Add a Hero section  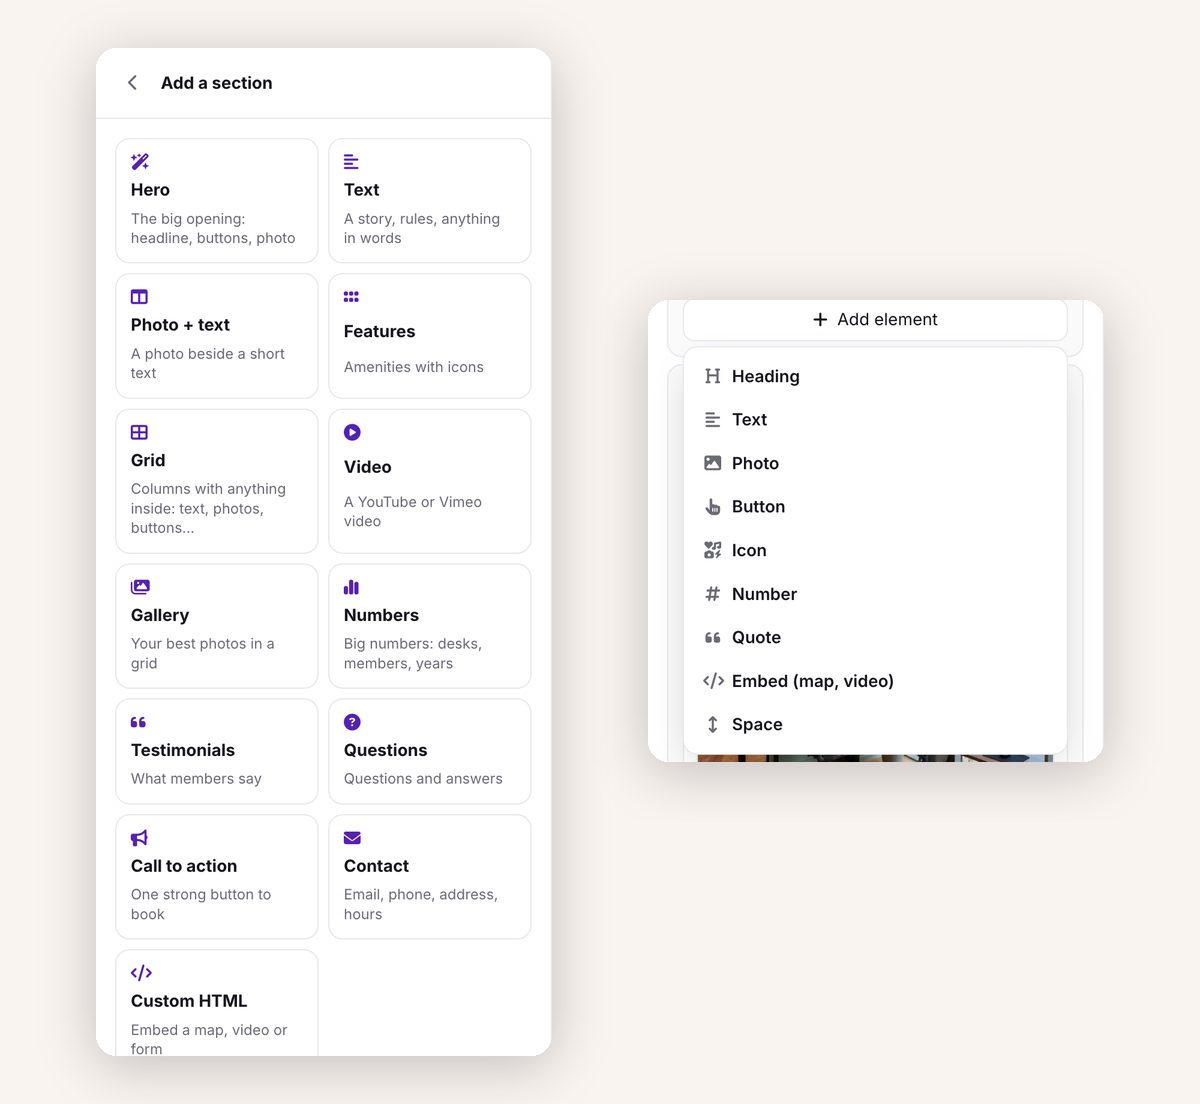pyautogui.click(x=217, y=200)
